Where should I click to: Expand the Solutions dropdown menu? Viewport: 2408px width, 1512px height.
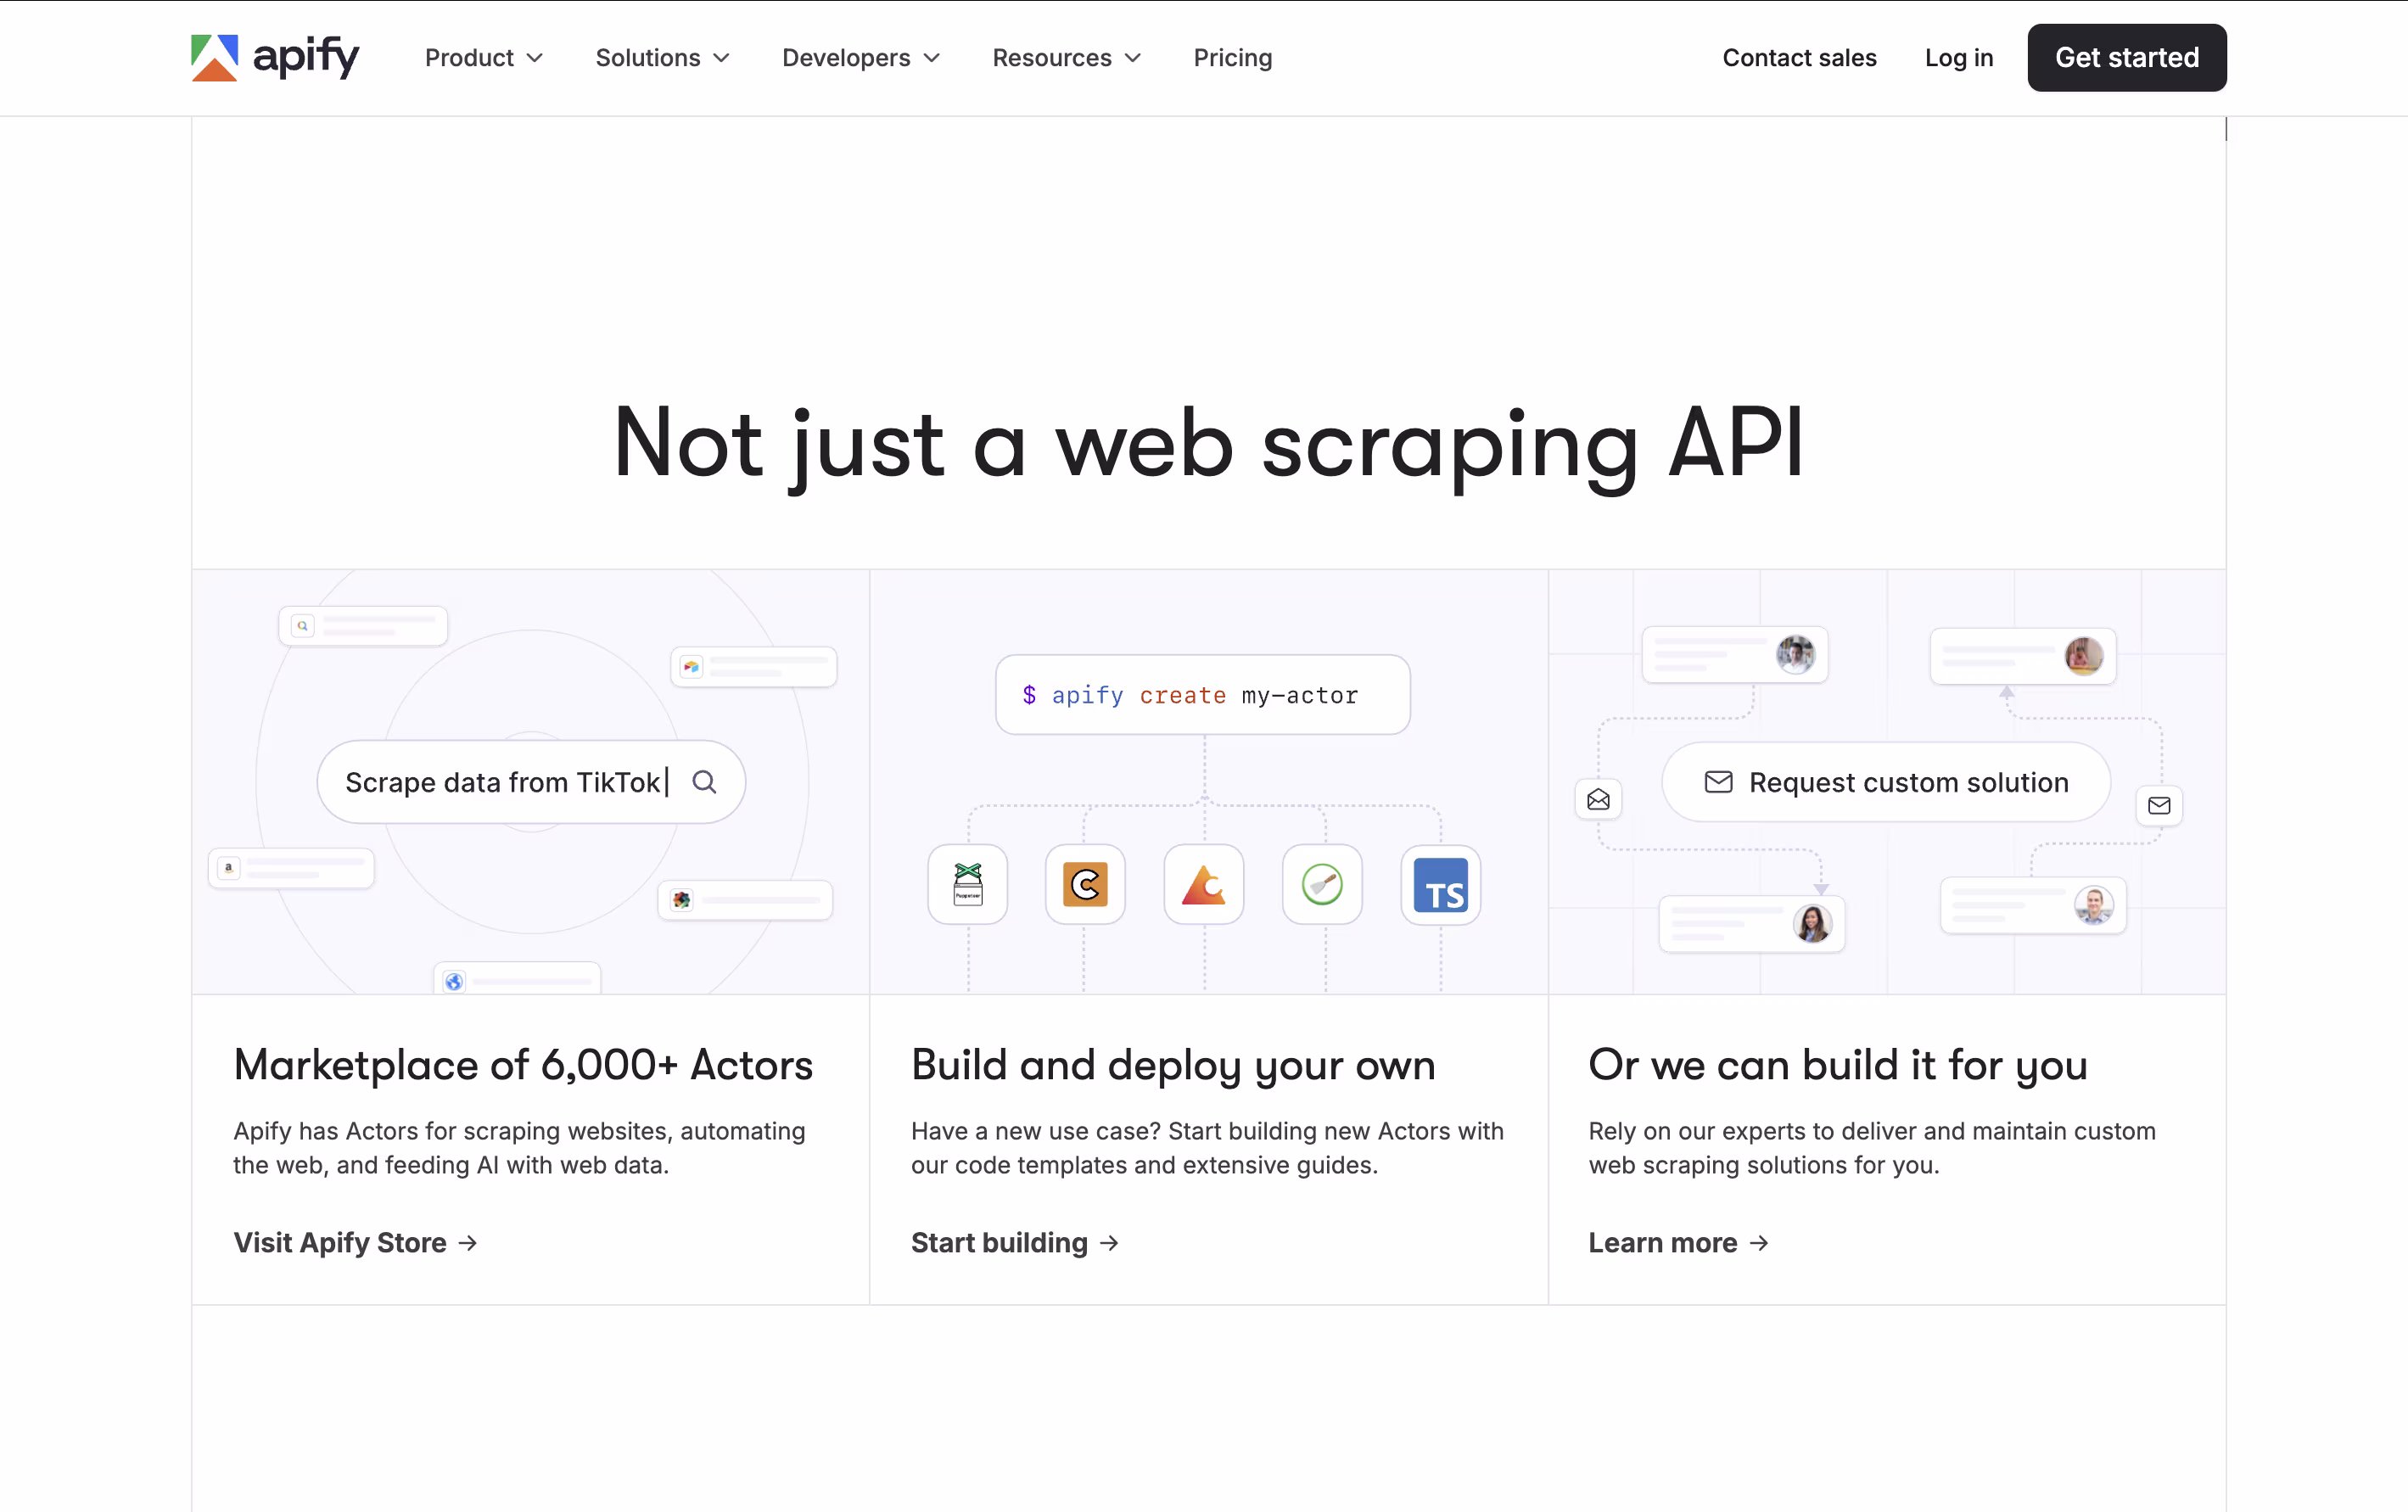pos(662,58)
